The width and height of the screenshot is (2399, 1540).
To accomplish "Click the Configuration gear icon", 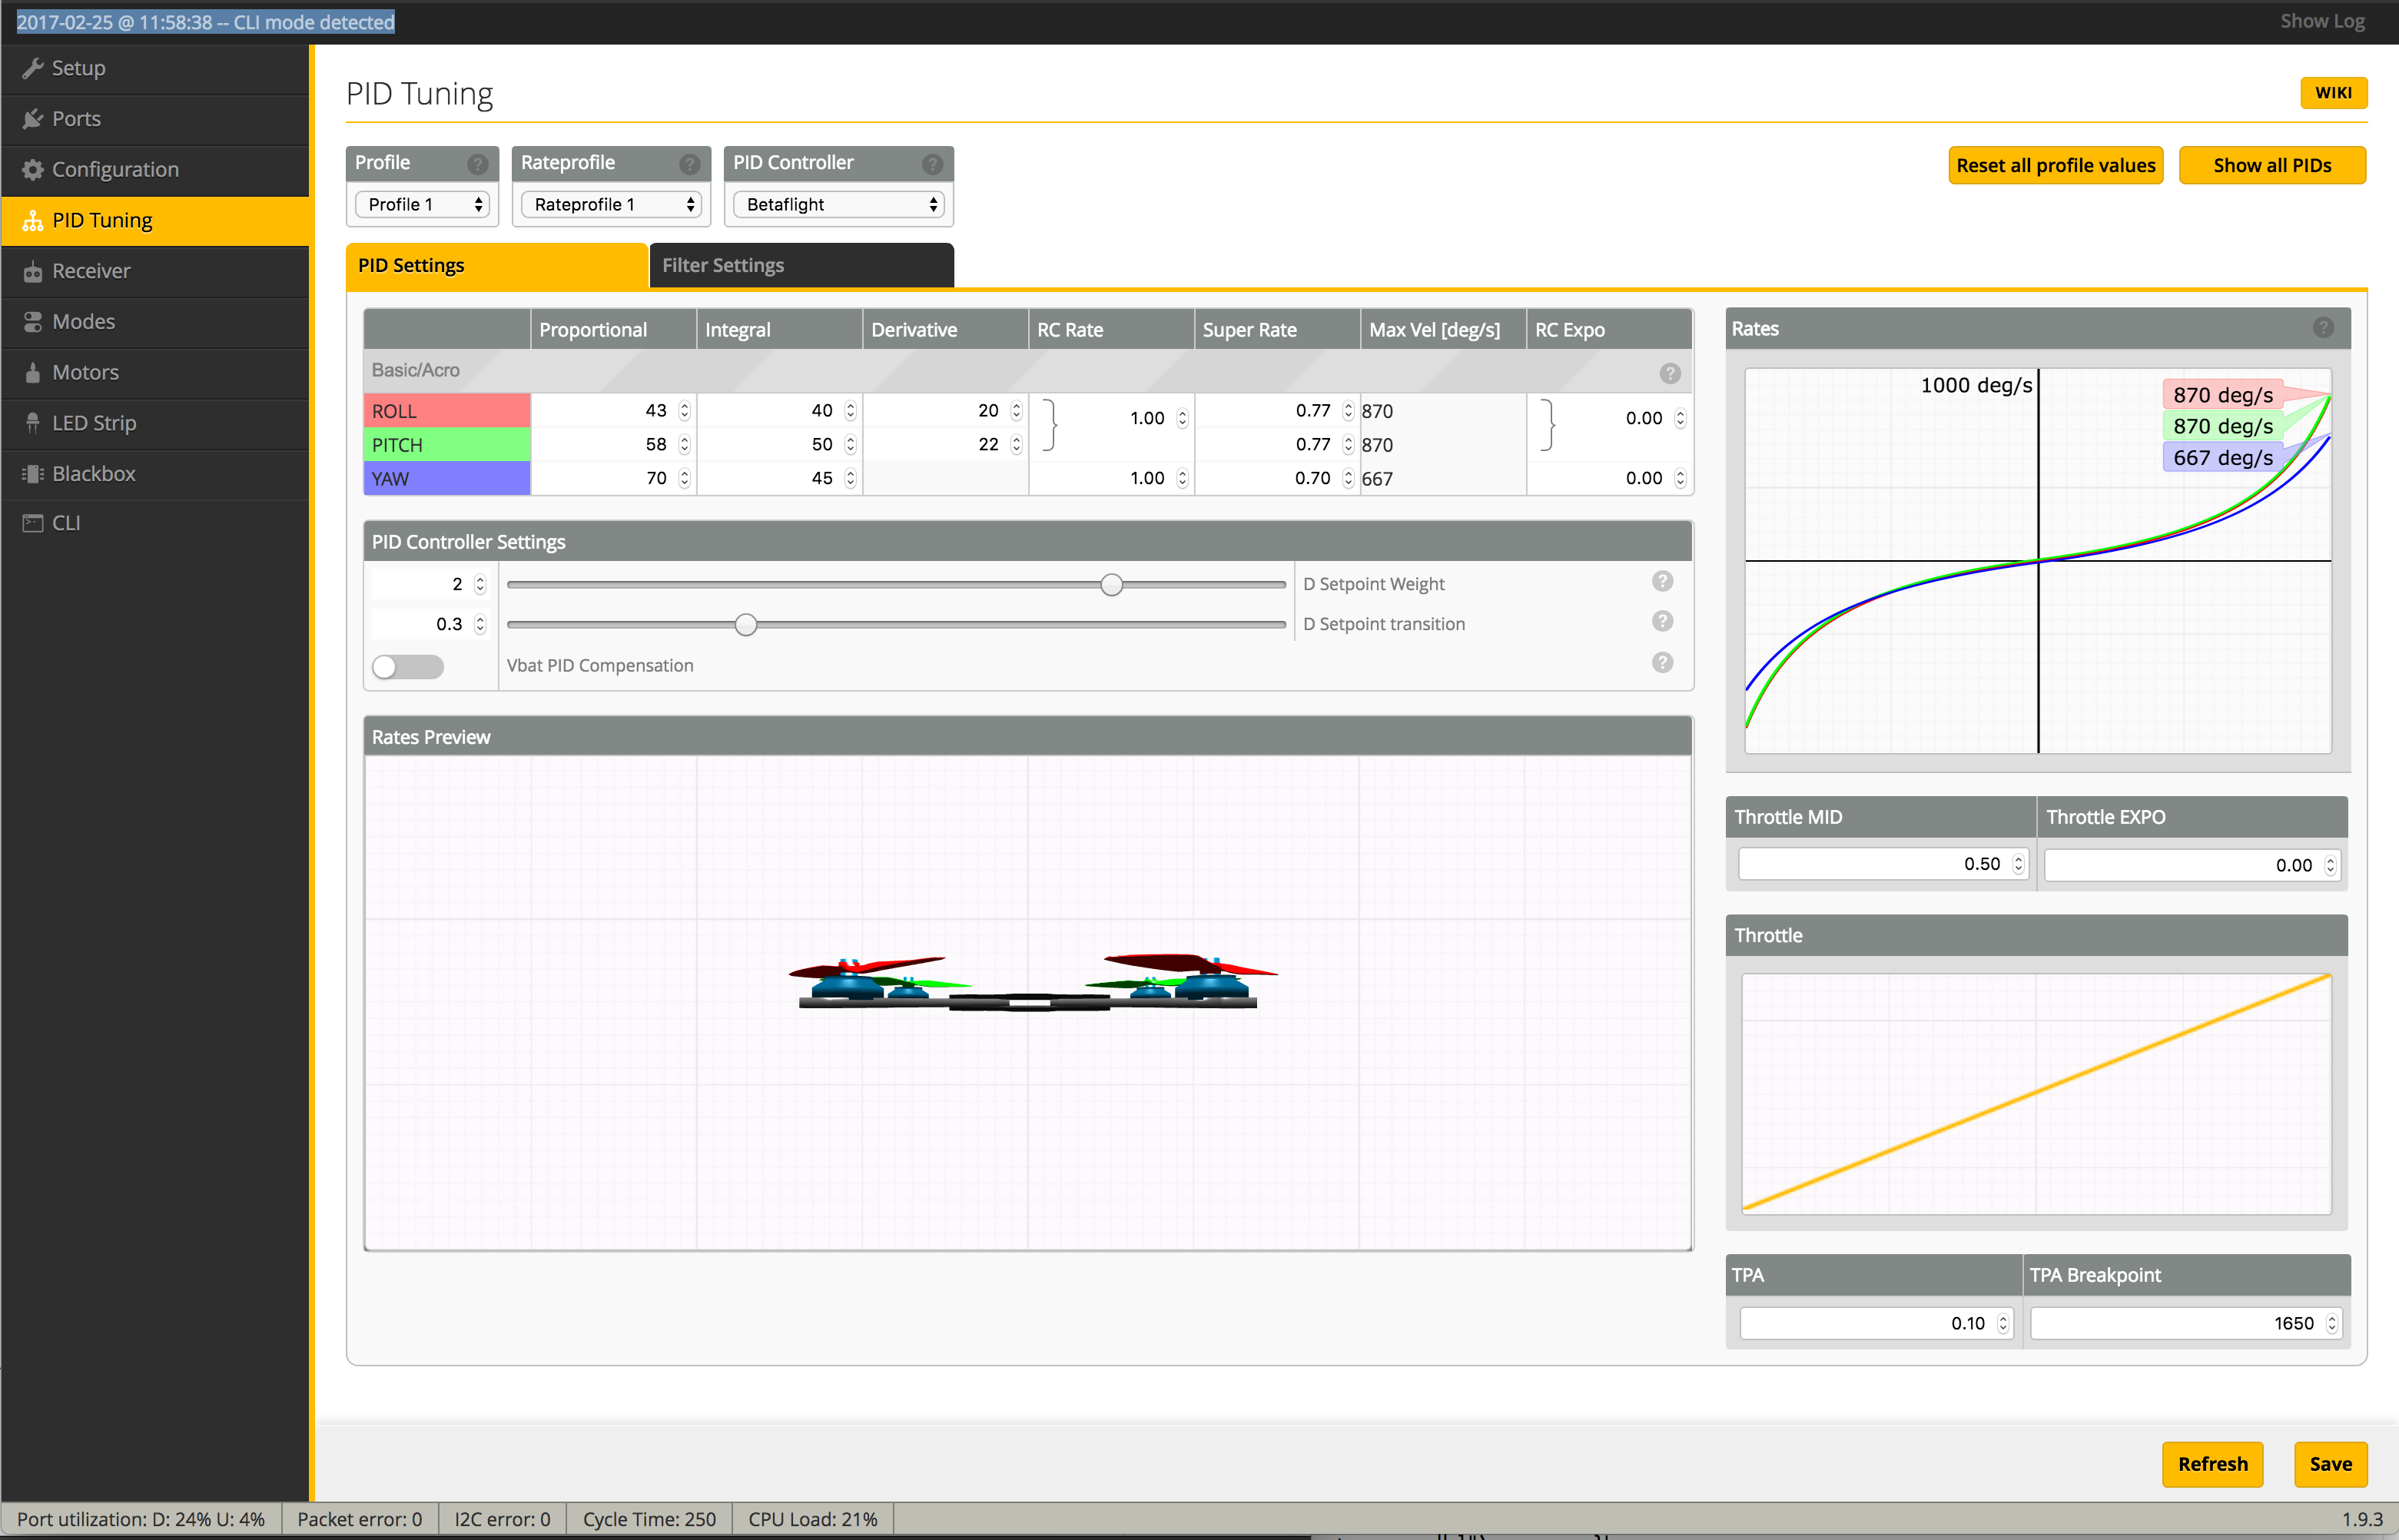I will coord(32,170).
